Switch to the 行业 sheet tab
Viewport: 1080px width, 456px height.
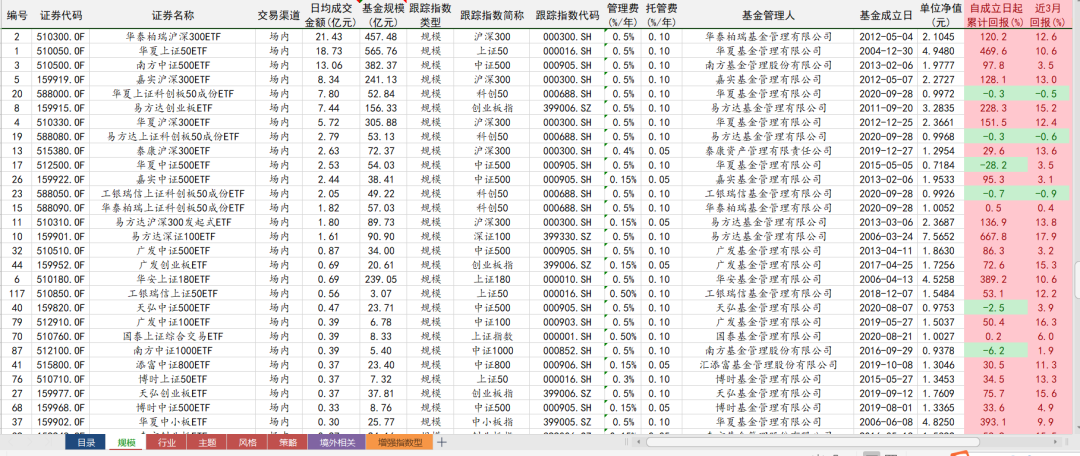166,442
